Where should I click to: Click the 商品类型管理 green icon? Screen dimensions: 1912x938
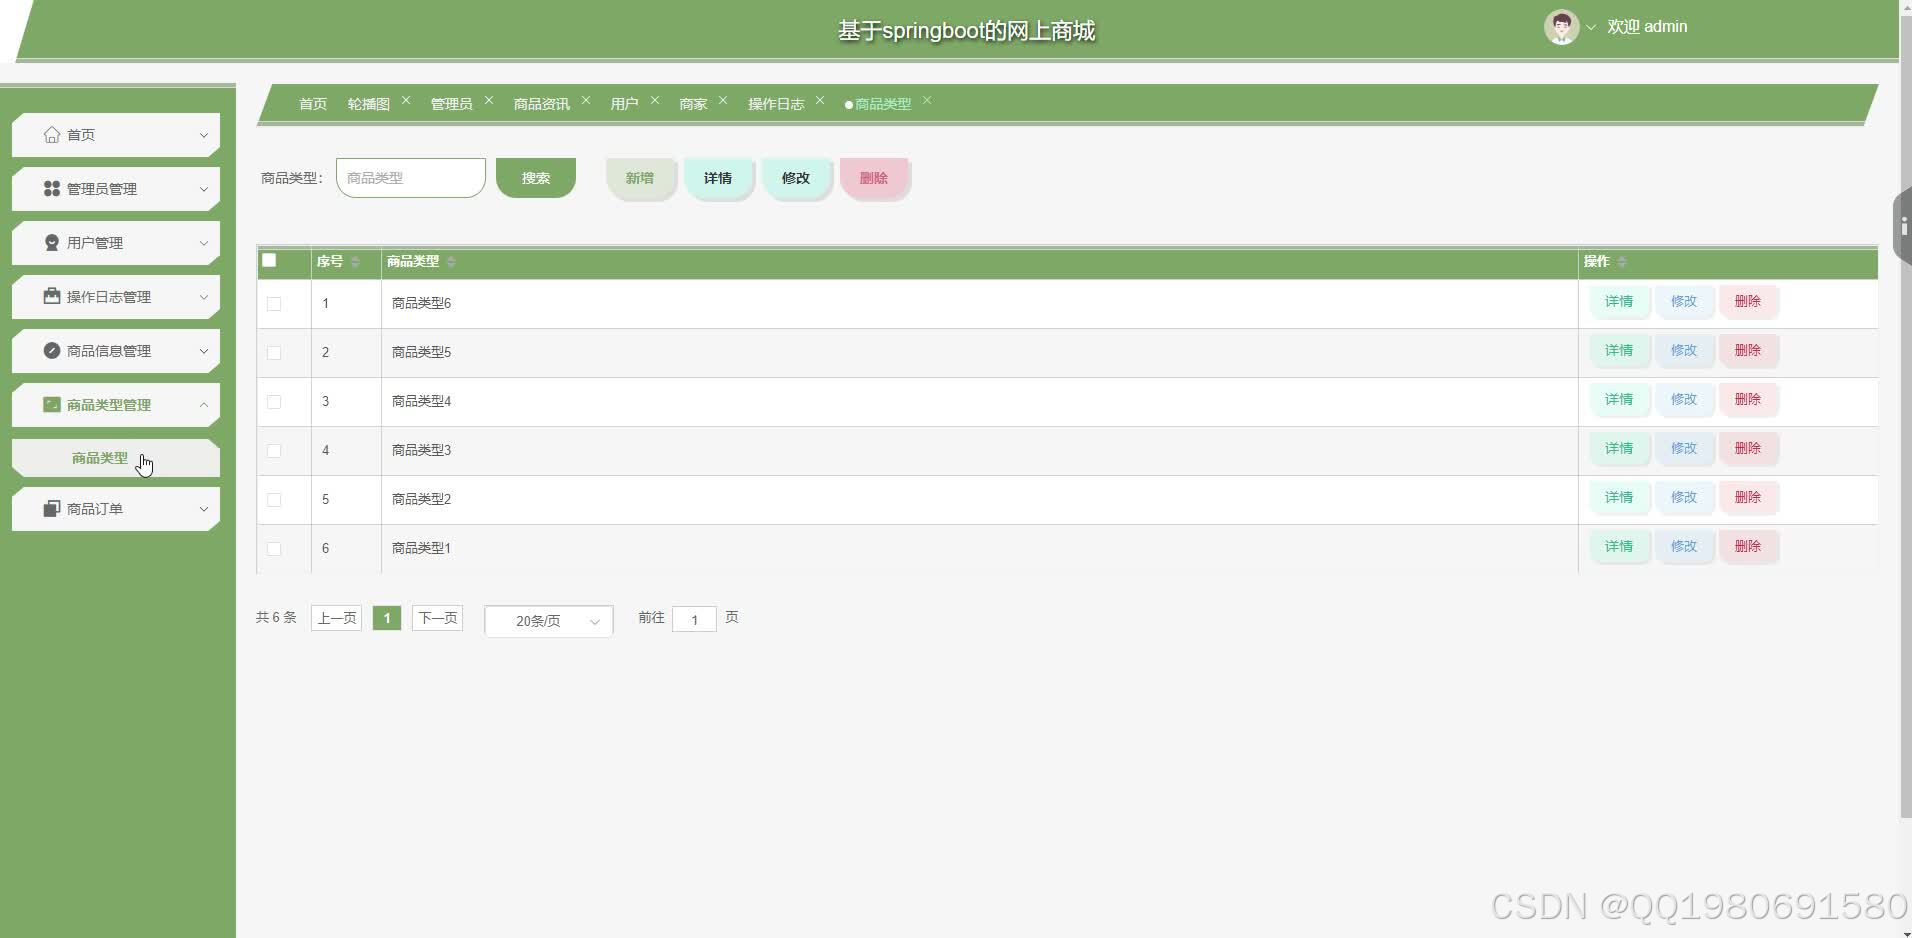click(x=52, y=405)
